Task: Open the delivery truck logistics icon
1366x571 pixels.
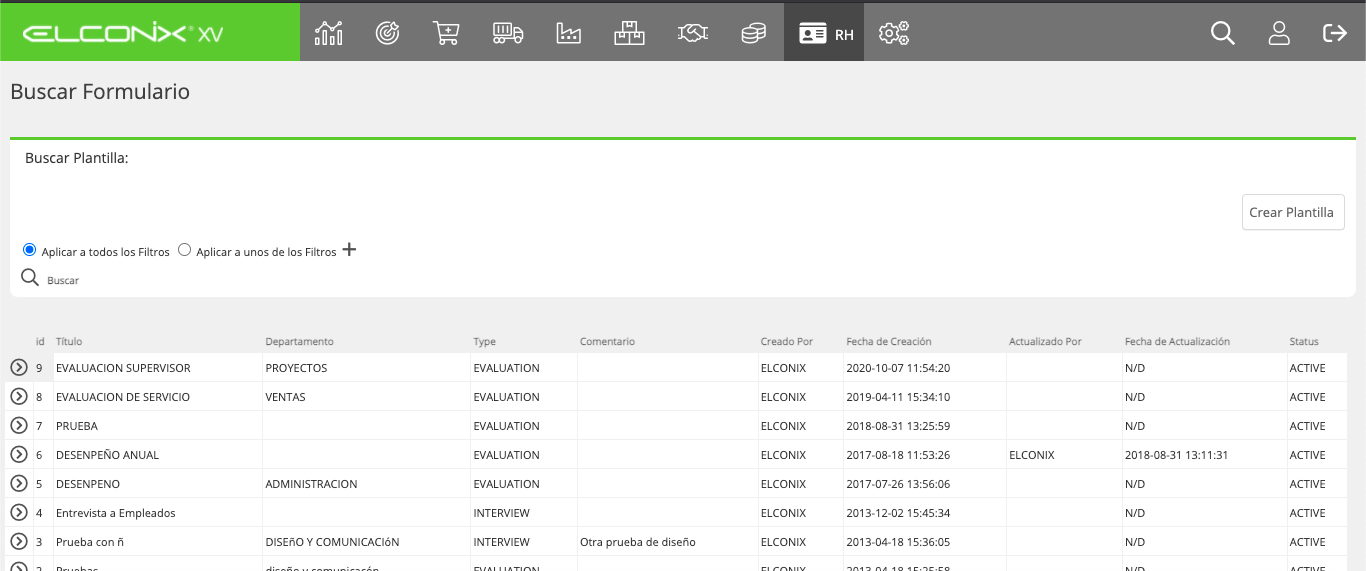Action: [508, 33]
